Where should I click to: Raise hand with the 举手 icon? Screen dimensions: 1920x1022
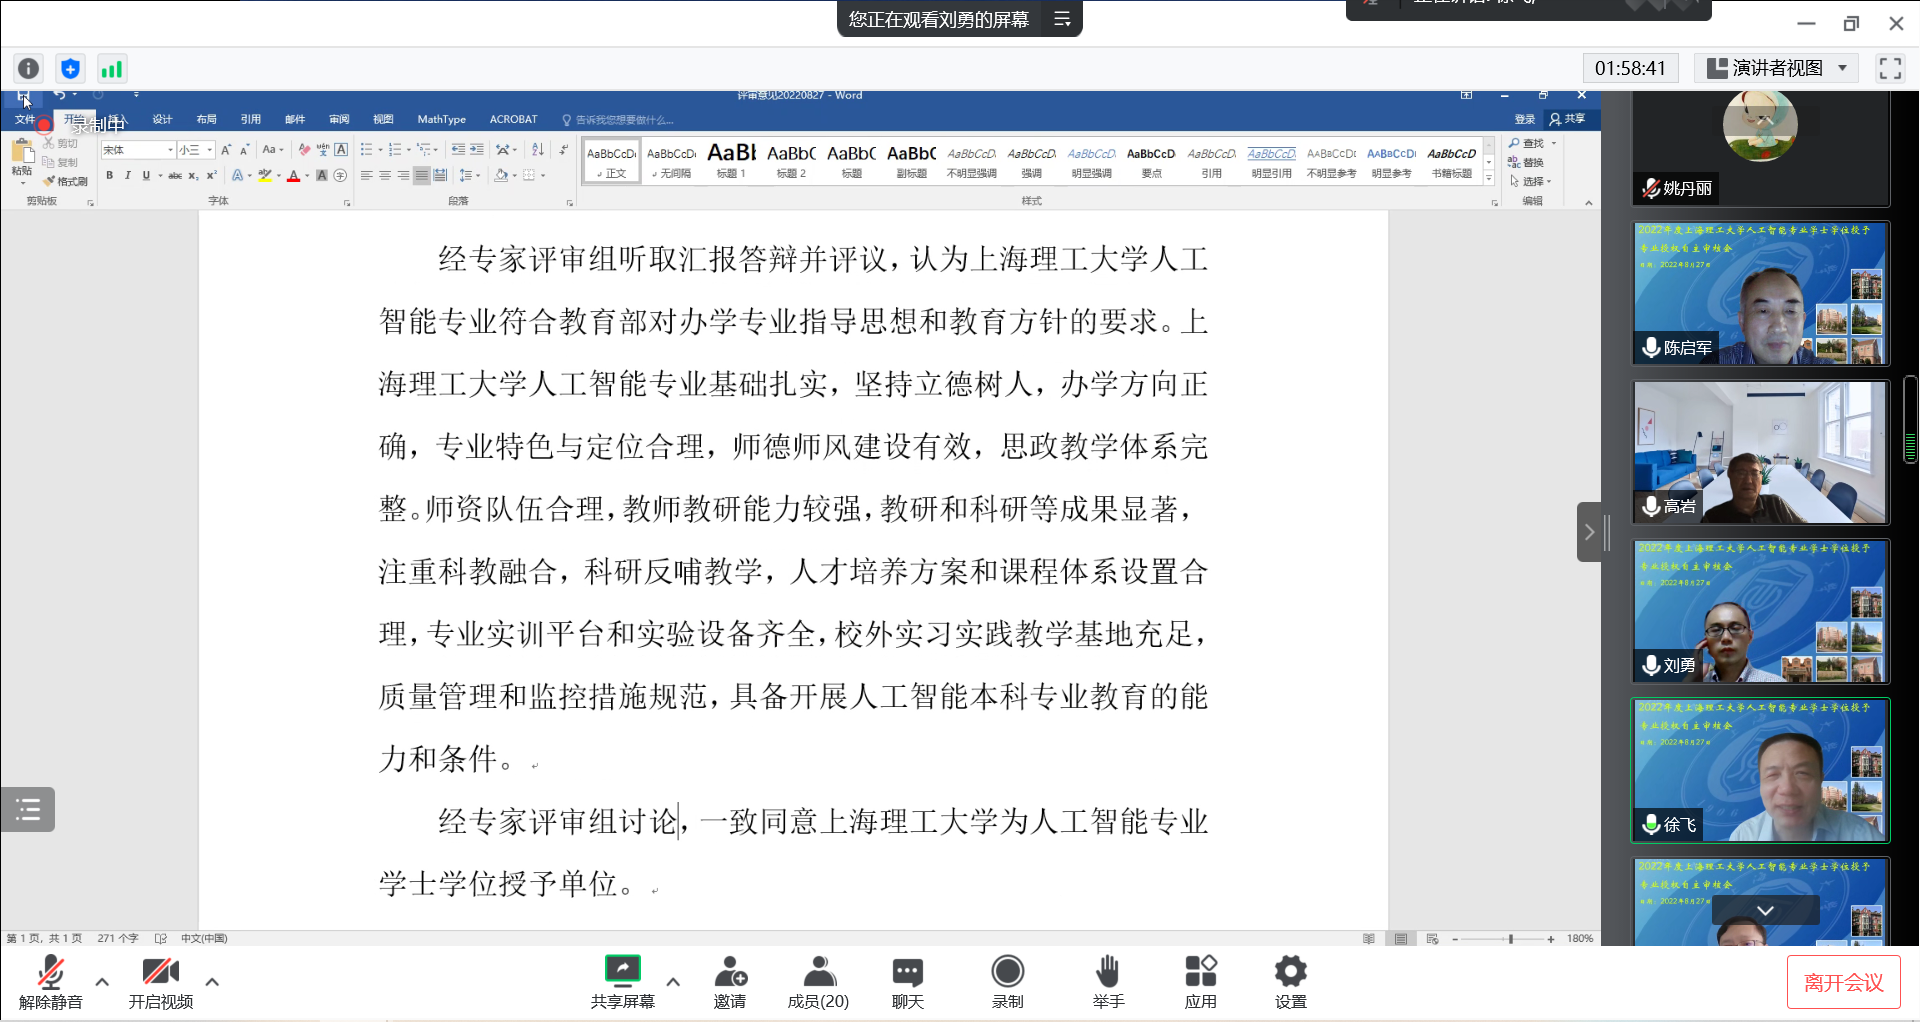click(x=1108, y=981)
